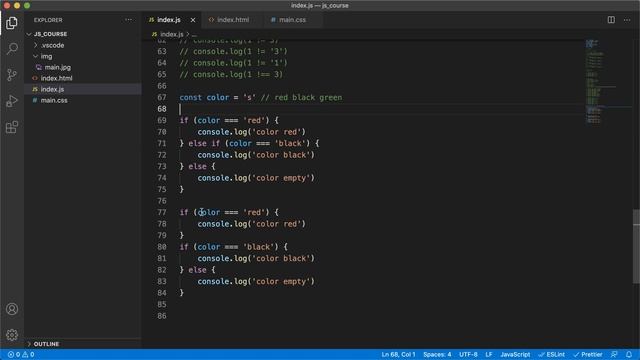Screen dimensions: 640x360
Task: Click the notifications bell in status bar
Action: click(629, 354)
